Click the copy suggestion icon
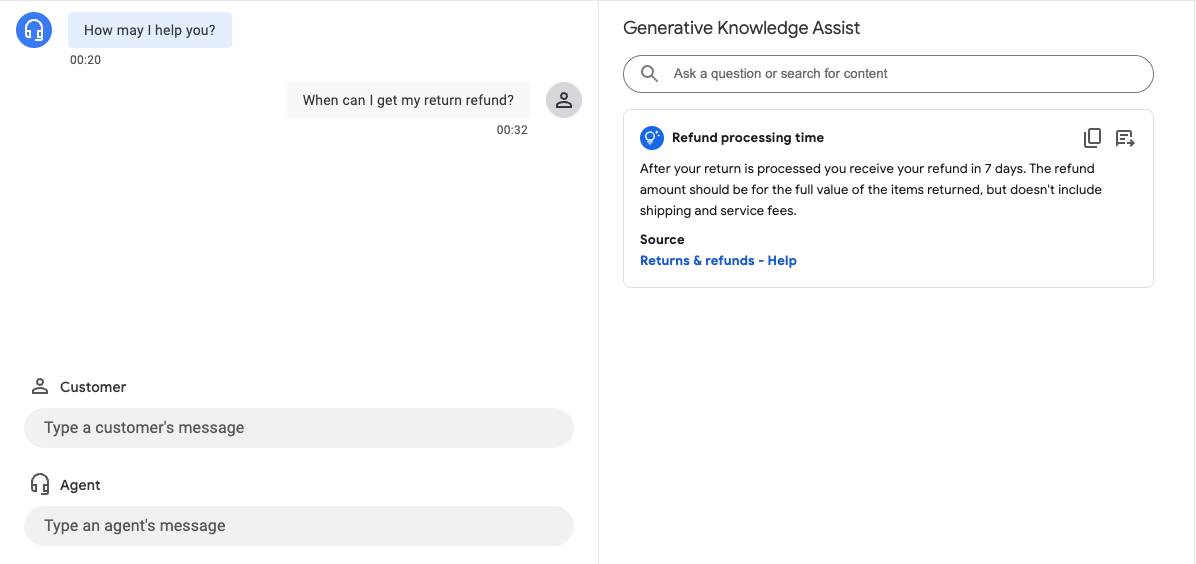1196x564 pixels. click(1092, 138)
